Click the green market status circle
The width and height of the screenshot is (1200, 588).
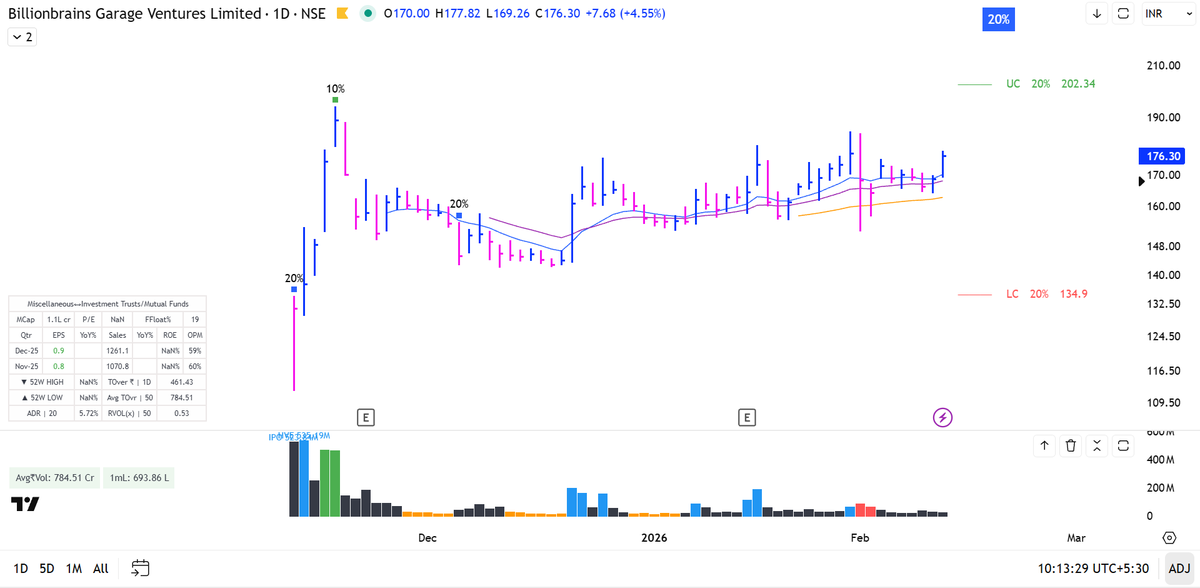click(368, 14)
